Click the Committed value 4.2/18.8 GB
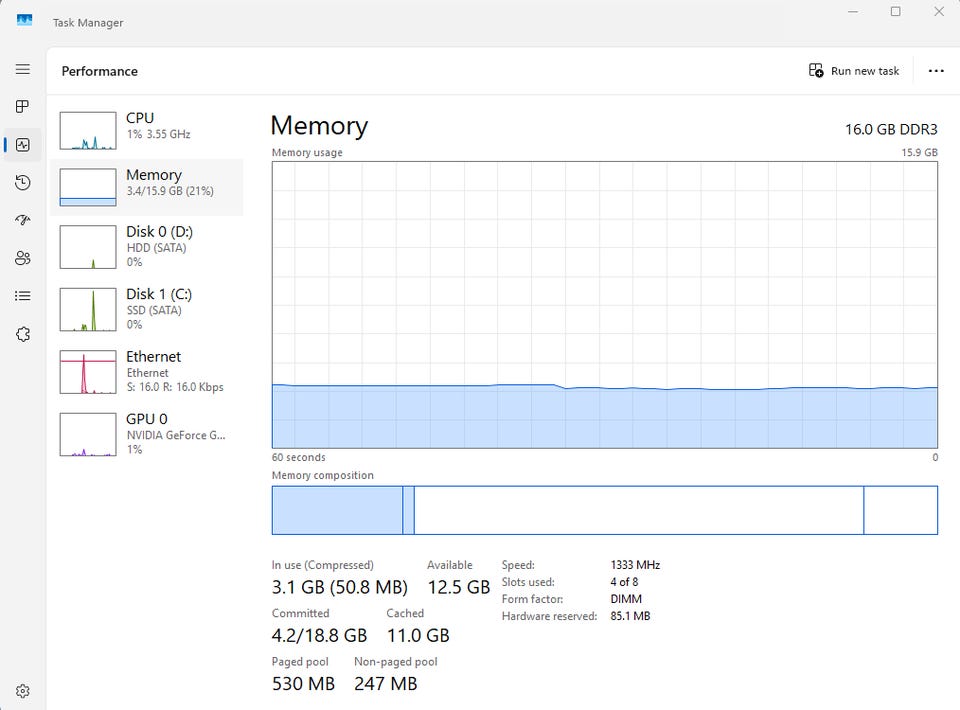Viewport: 960px width, 710px height. click(x=319, y=635)
